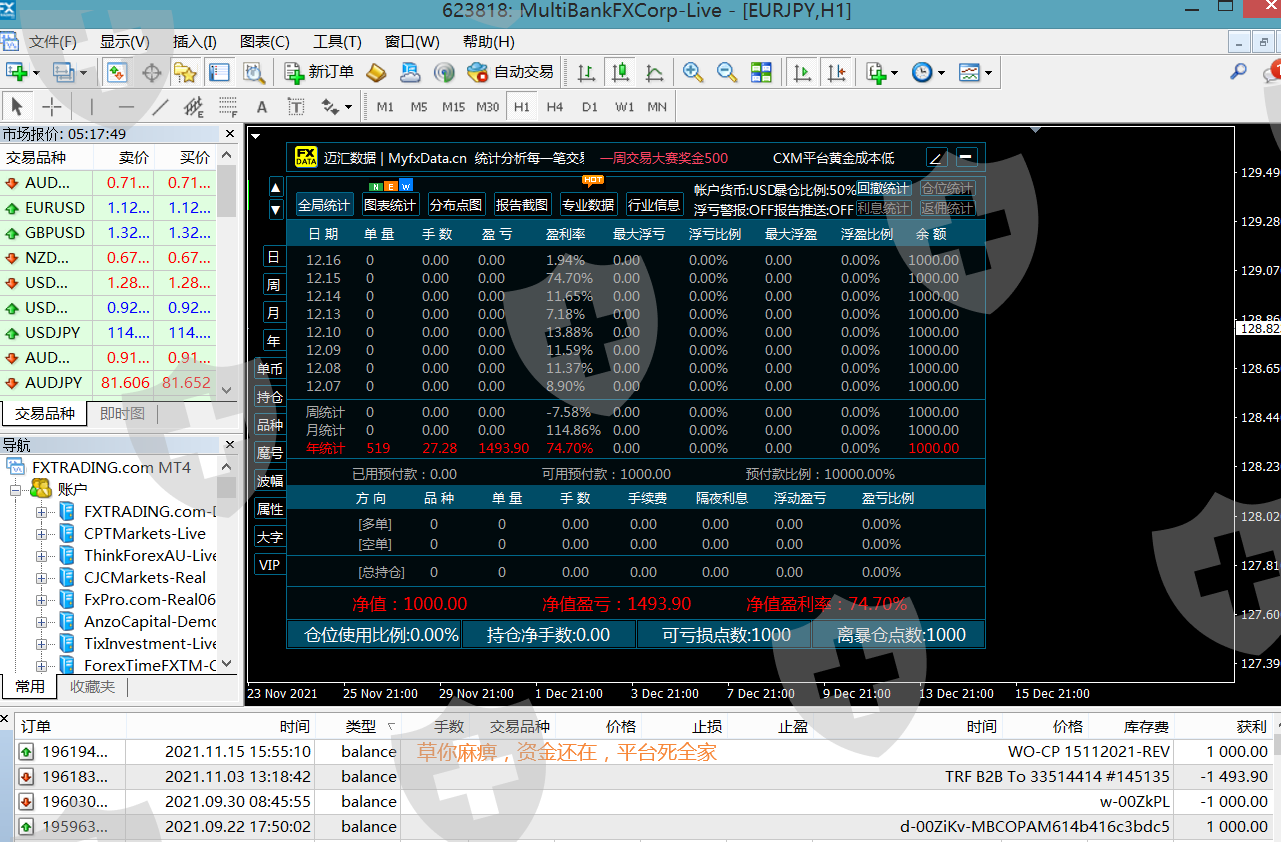Open the 插入(I) menu
This screenshot has width=1281, height=842.
coord(195,41)
